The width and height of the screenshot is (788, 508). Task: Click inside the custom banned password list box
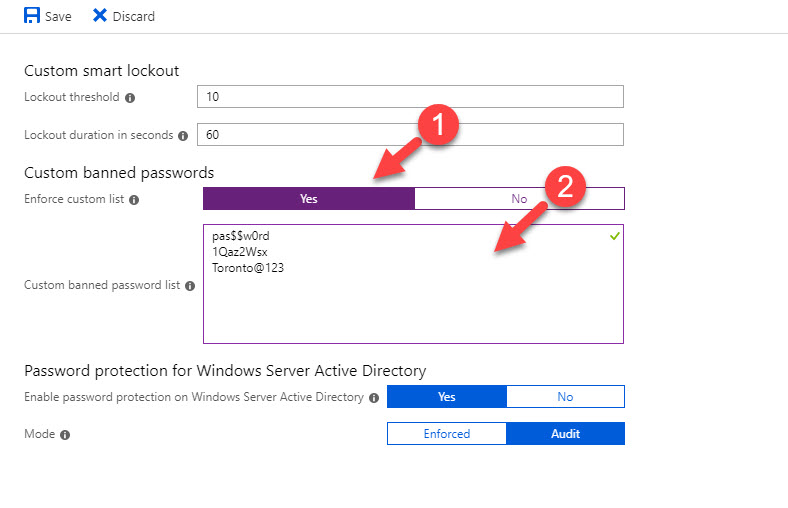[413, 284]
